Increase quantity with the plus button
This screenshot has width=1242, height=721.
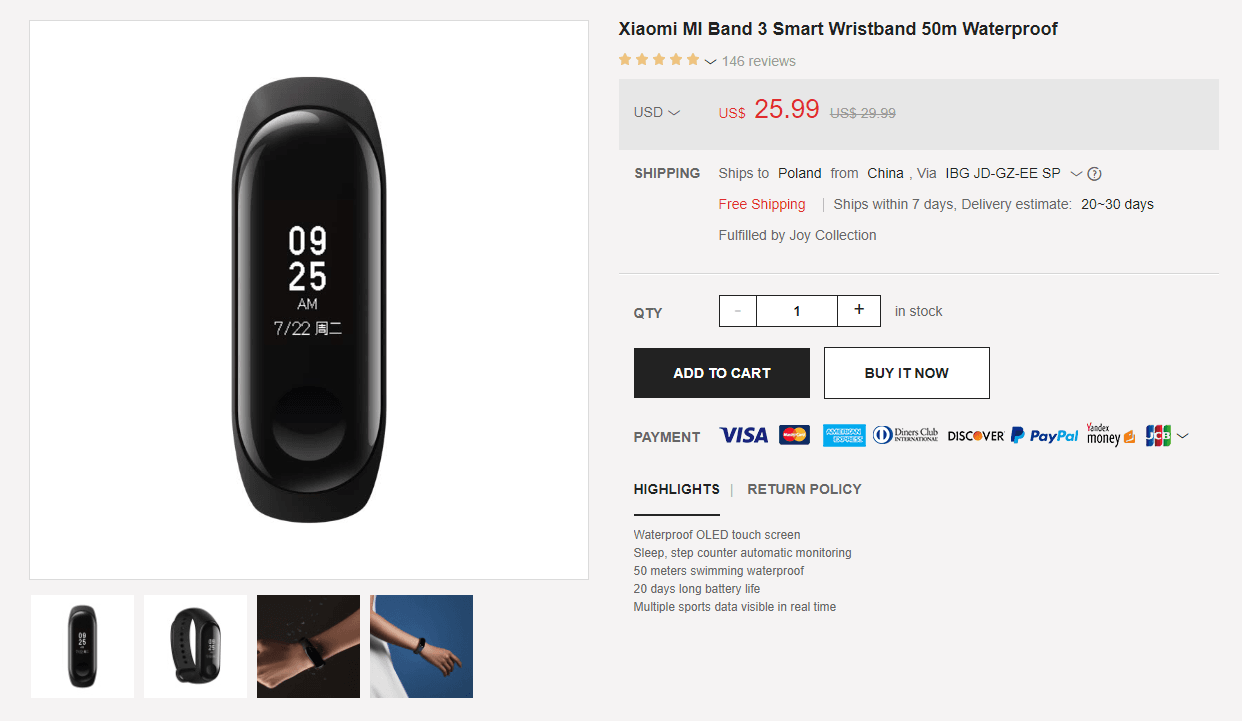(x=859, y=311)
